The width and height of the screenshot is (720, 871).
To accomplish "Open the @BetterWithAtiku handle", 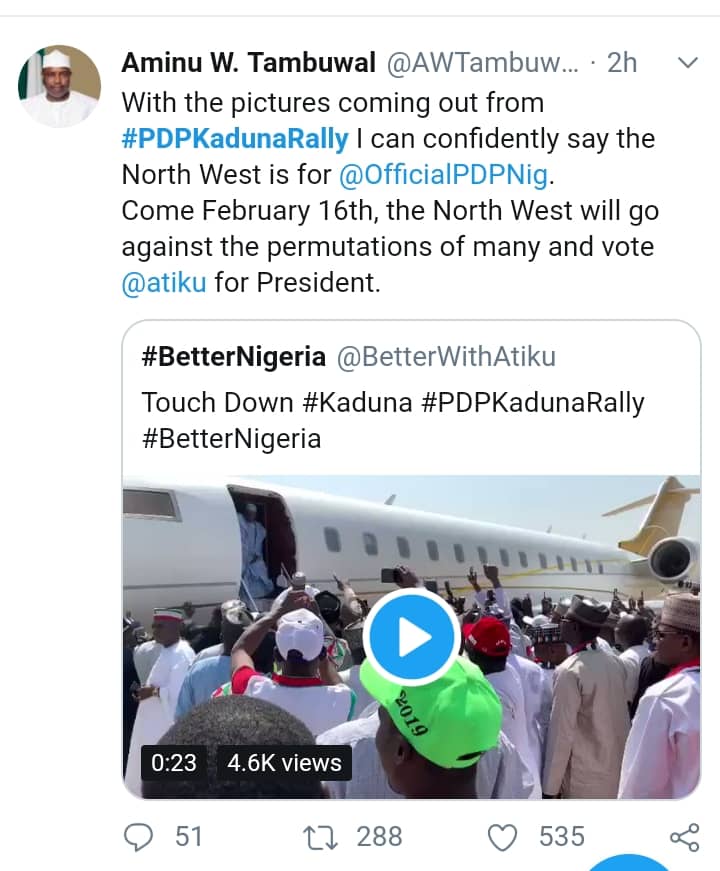I will (446, 356).
